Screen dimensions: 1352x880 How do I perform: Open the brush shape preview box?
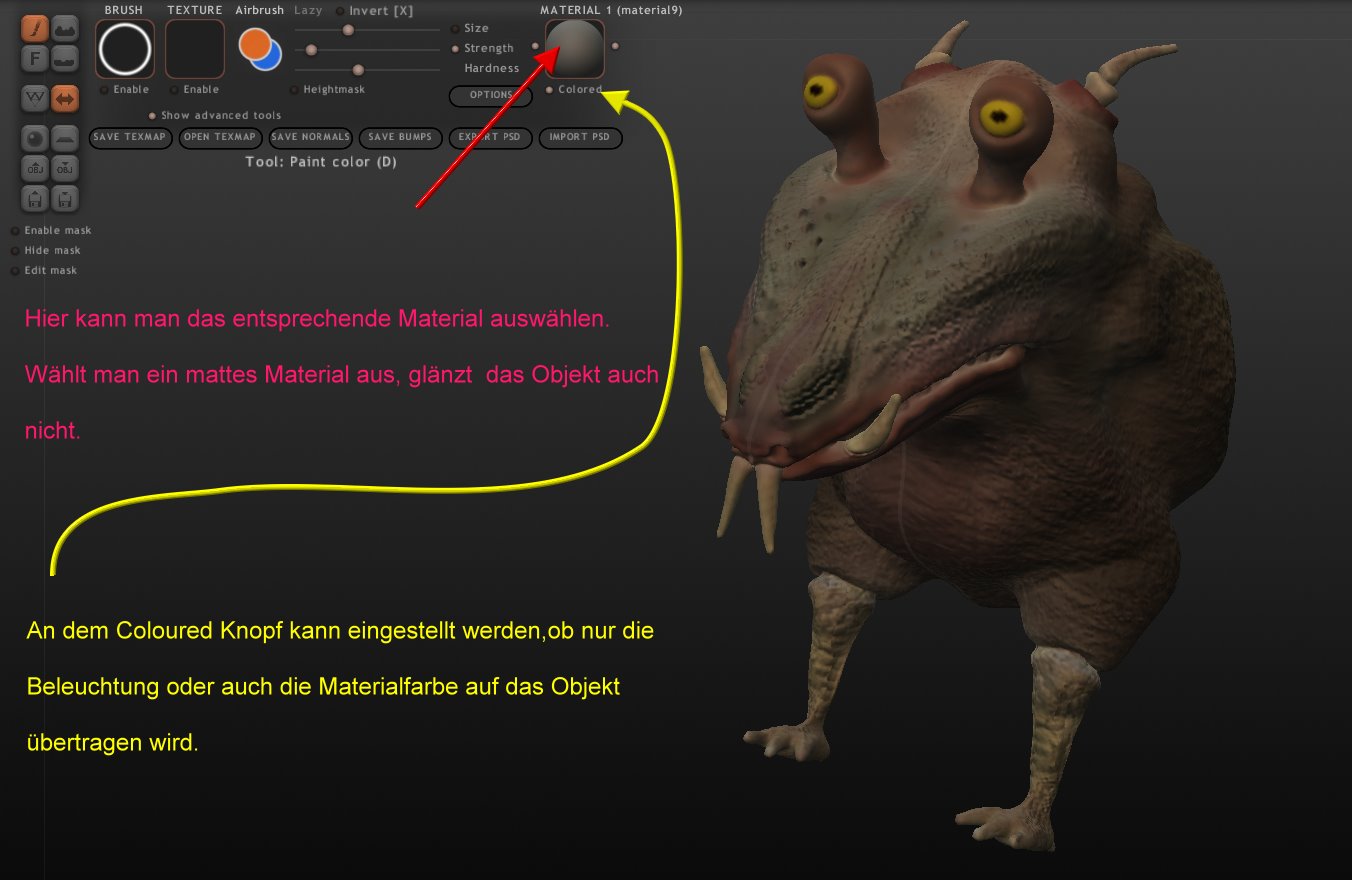(125, 49)
